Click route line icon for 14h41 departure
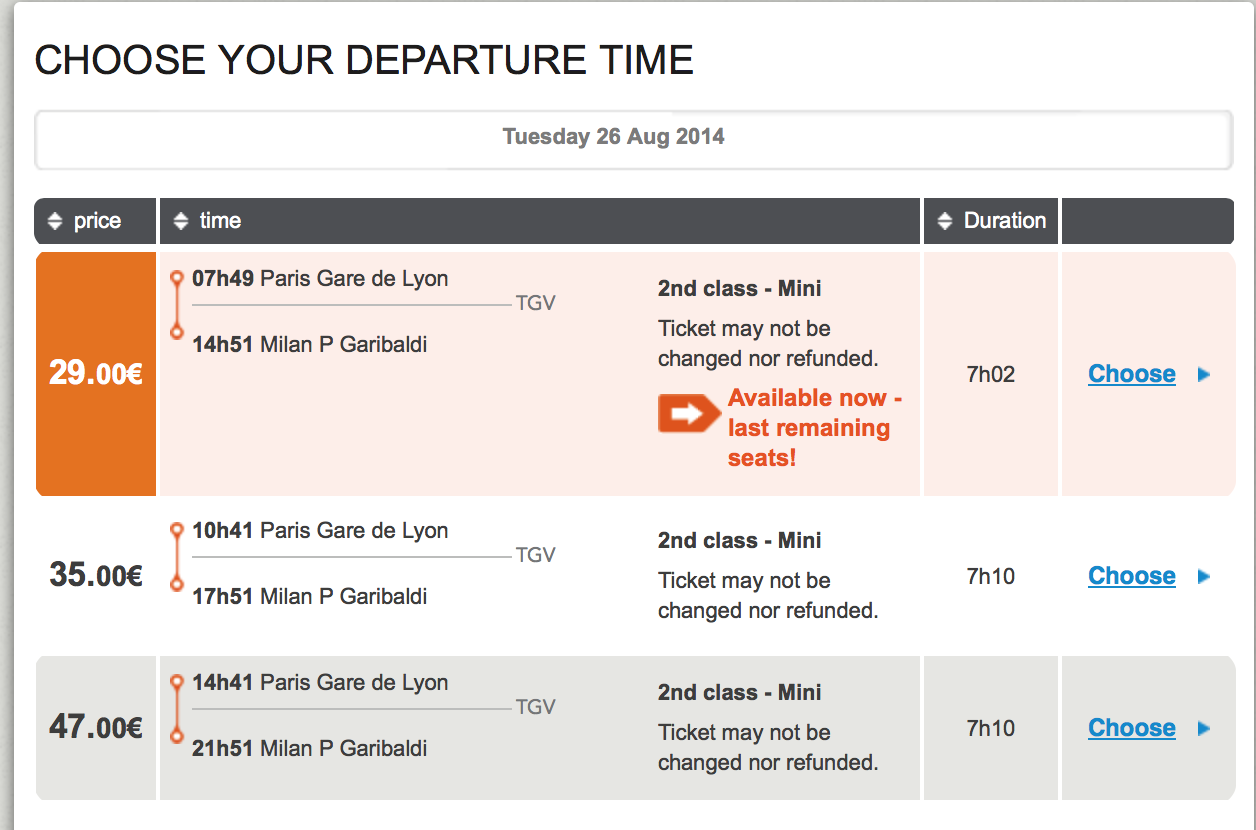The height and width of the screenshot is (830, 1256). point(177,709)
